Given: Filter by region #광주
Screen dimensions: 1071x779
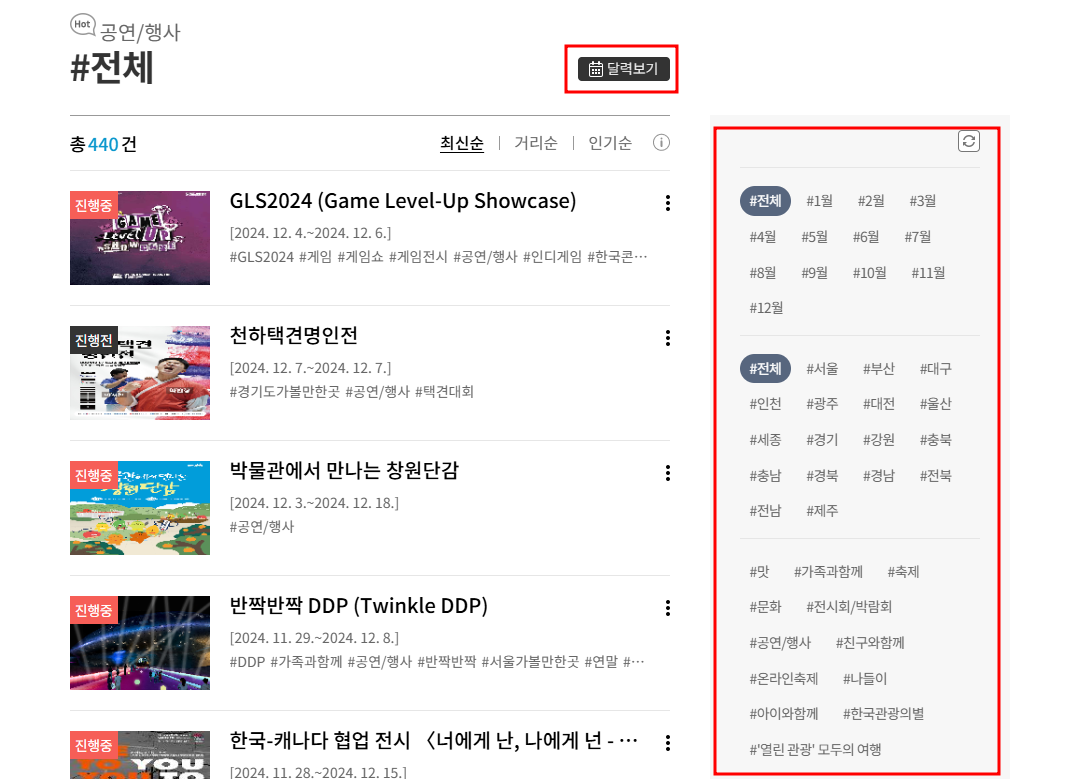Looking at the screenshot, I should click(822, 404).
